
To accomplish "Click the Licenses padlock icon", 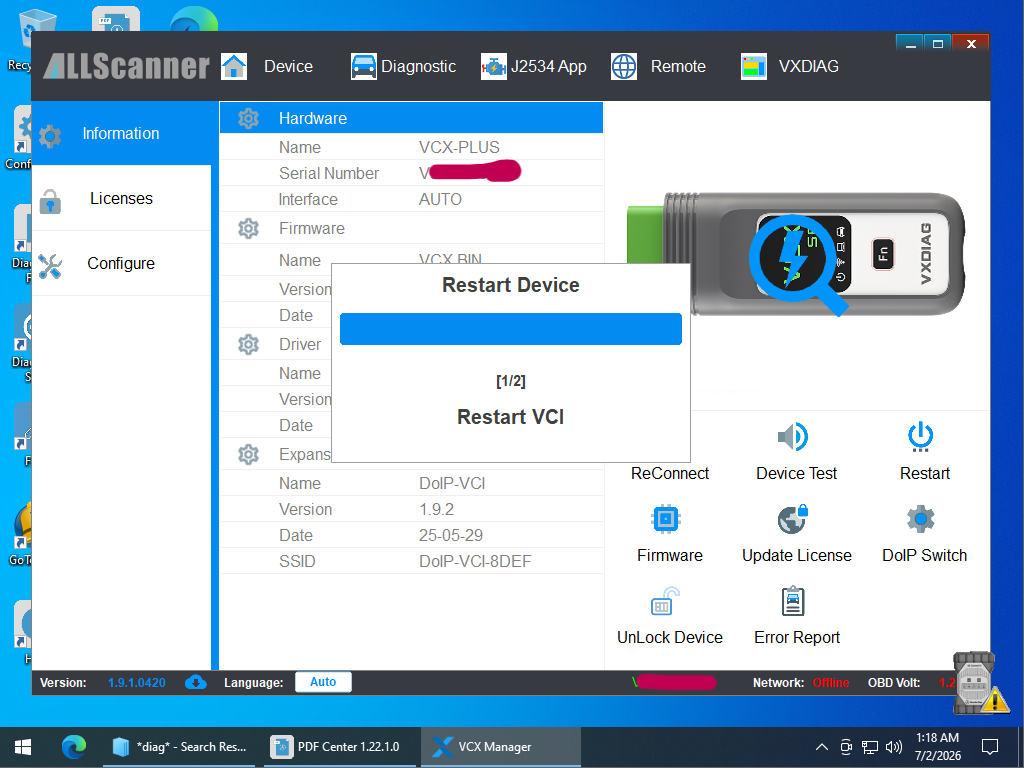I will pos(50,201).
